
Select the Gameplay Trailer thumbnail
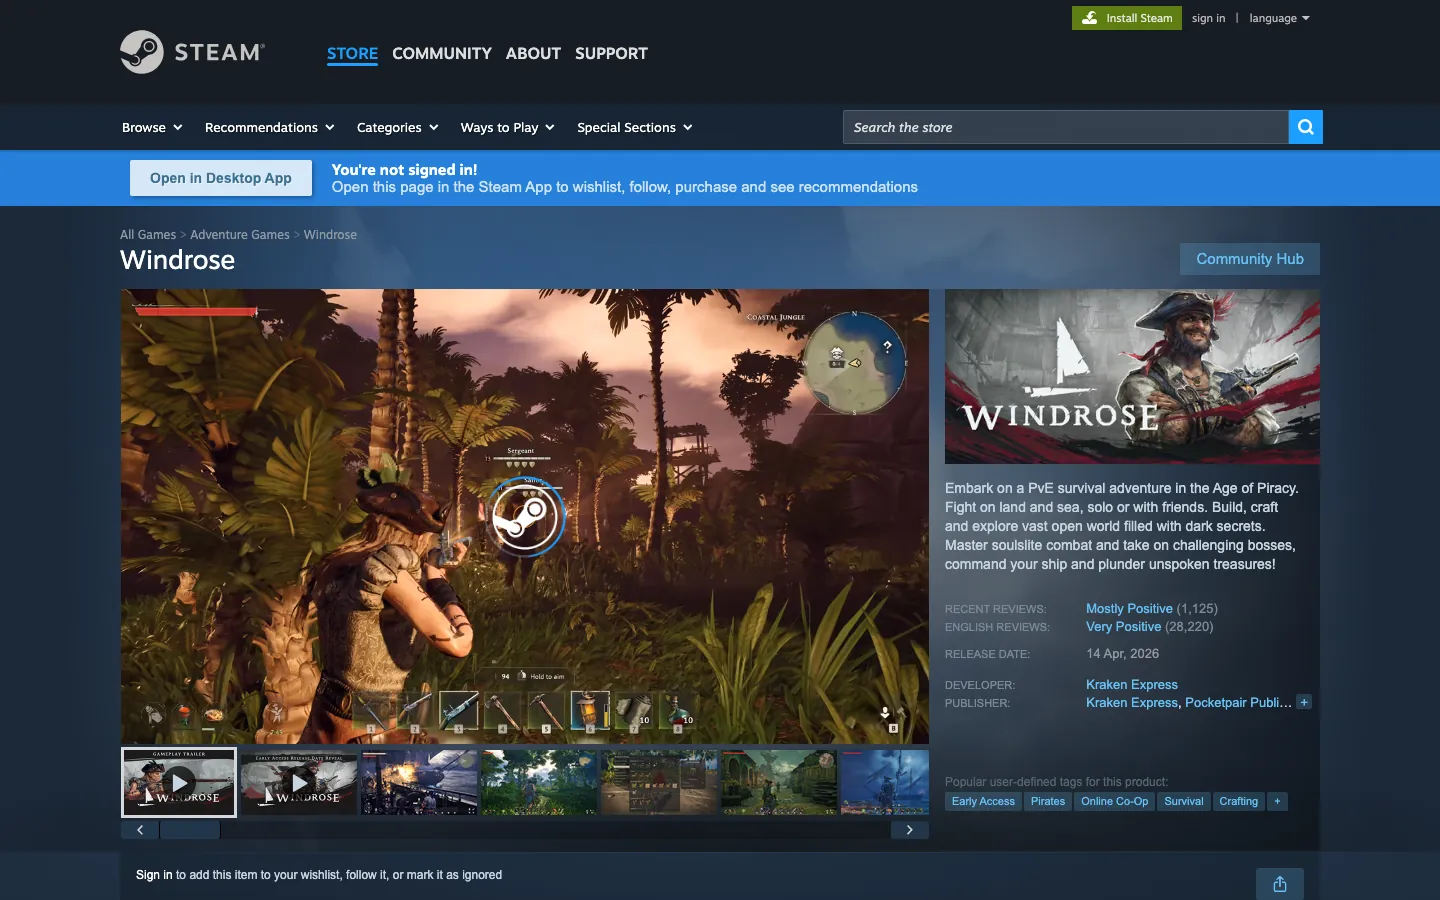(x=179, y=782)
